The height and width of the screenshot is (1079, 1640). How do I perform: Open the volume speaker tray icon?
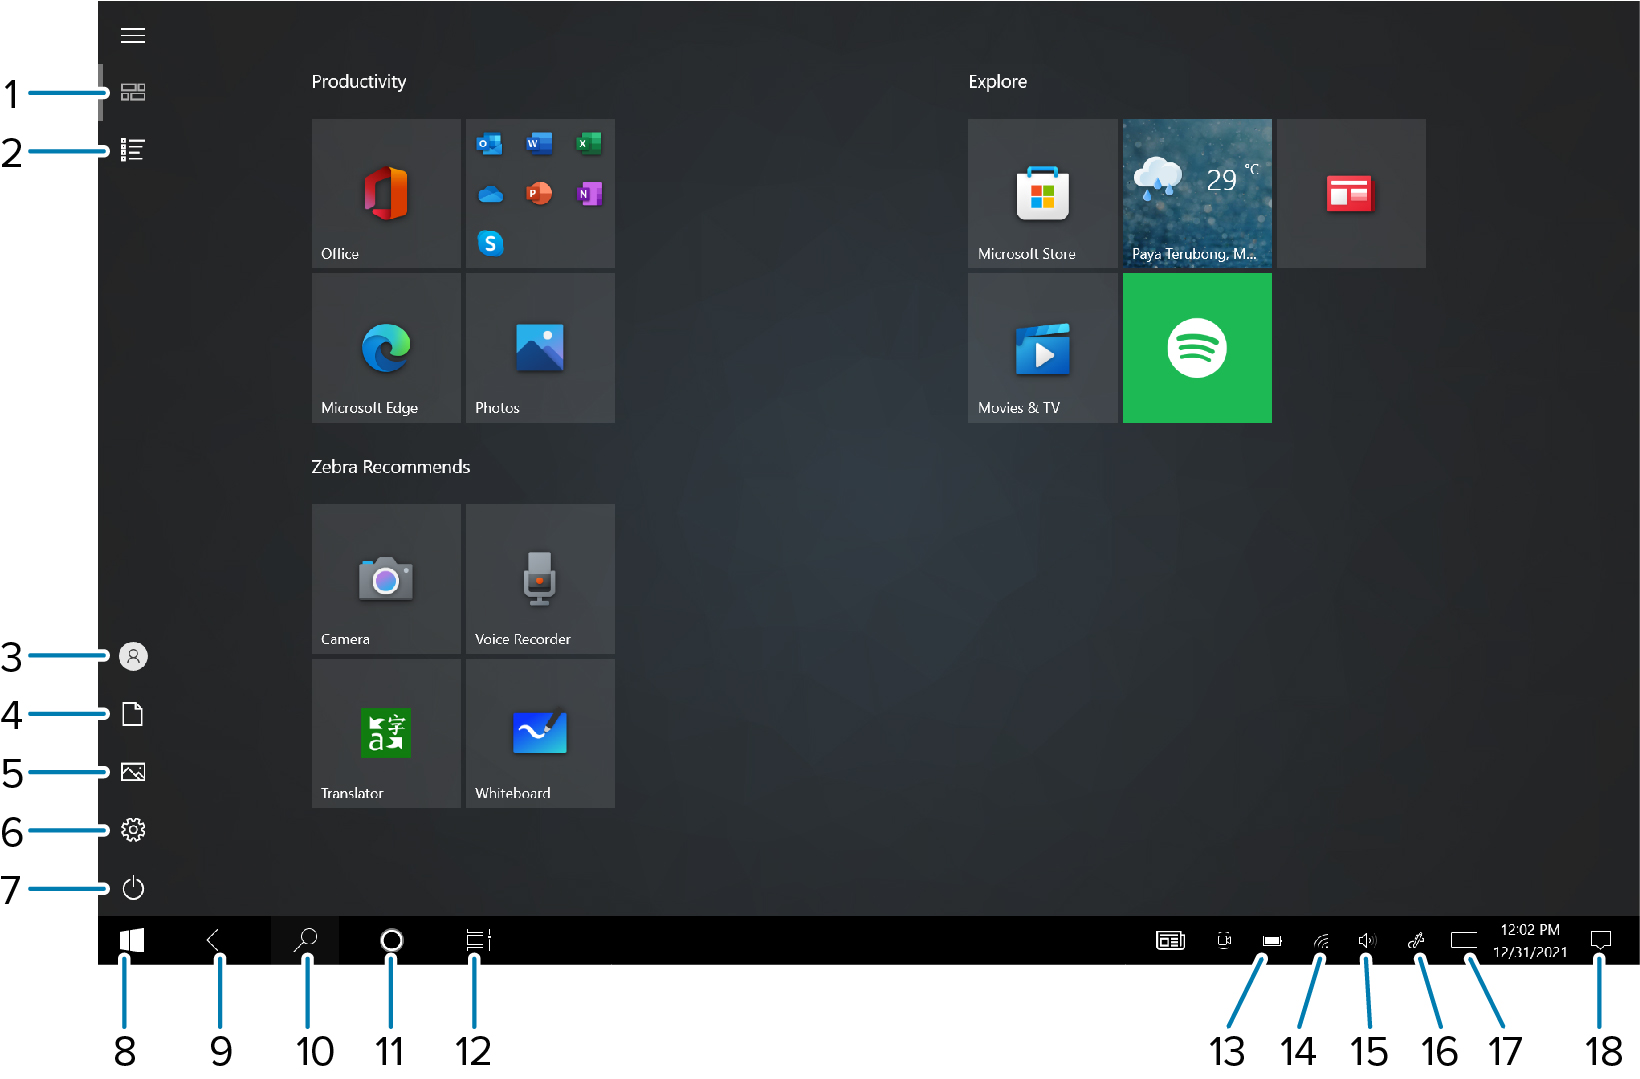(x=1367, y=940)
